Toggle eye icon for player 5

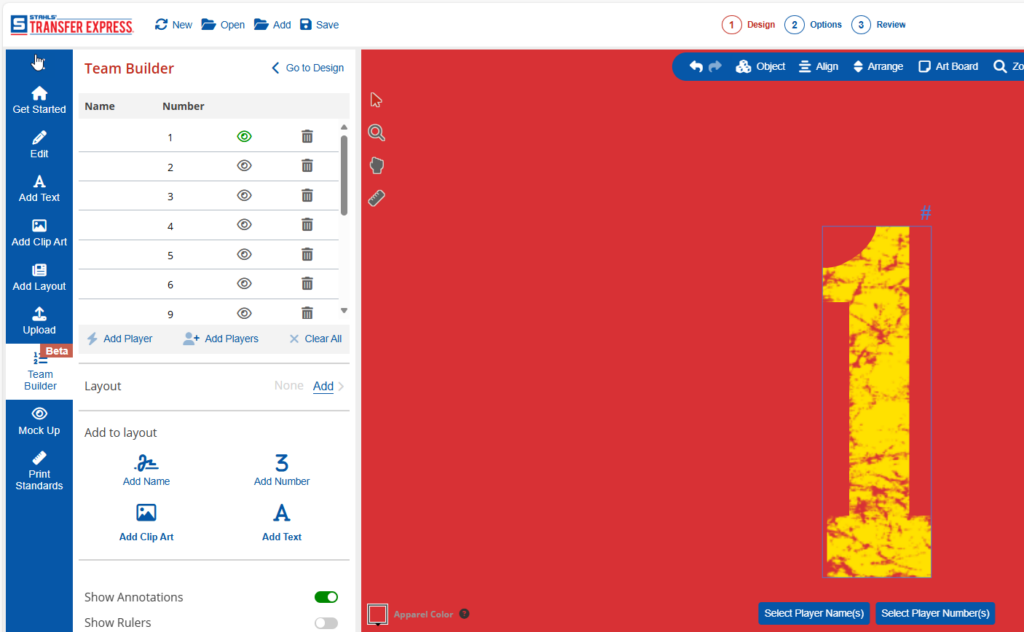(244, 254)
